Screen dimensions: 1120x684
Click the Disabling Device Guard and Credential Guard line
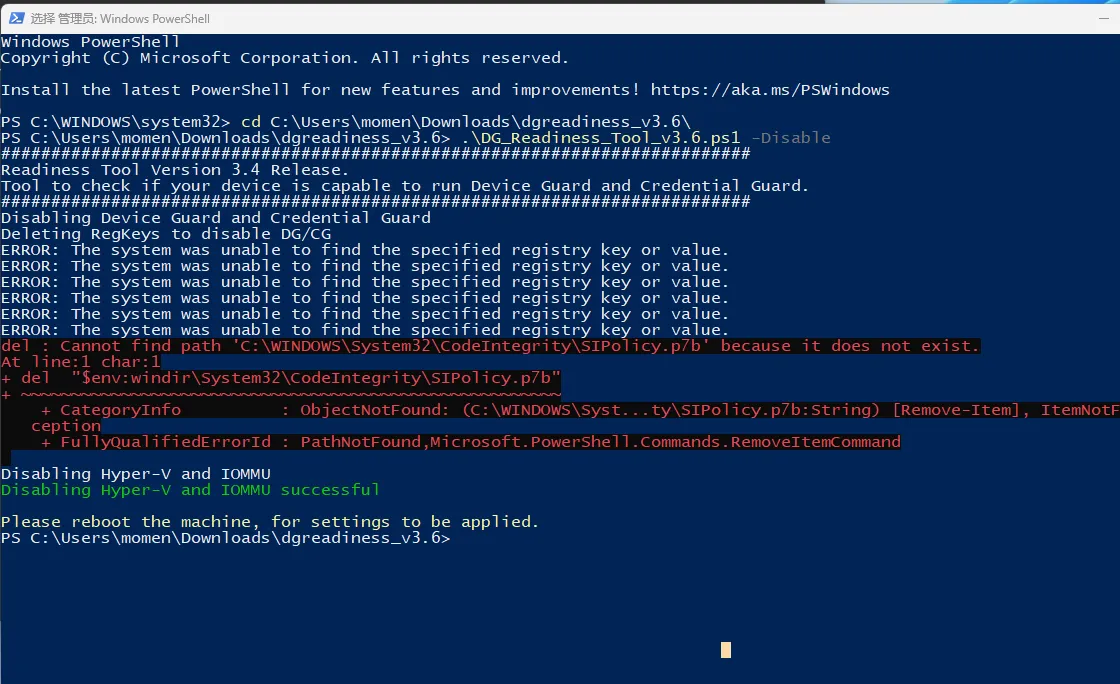216,218
